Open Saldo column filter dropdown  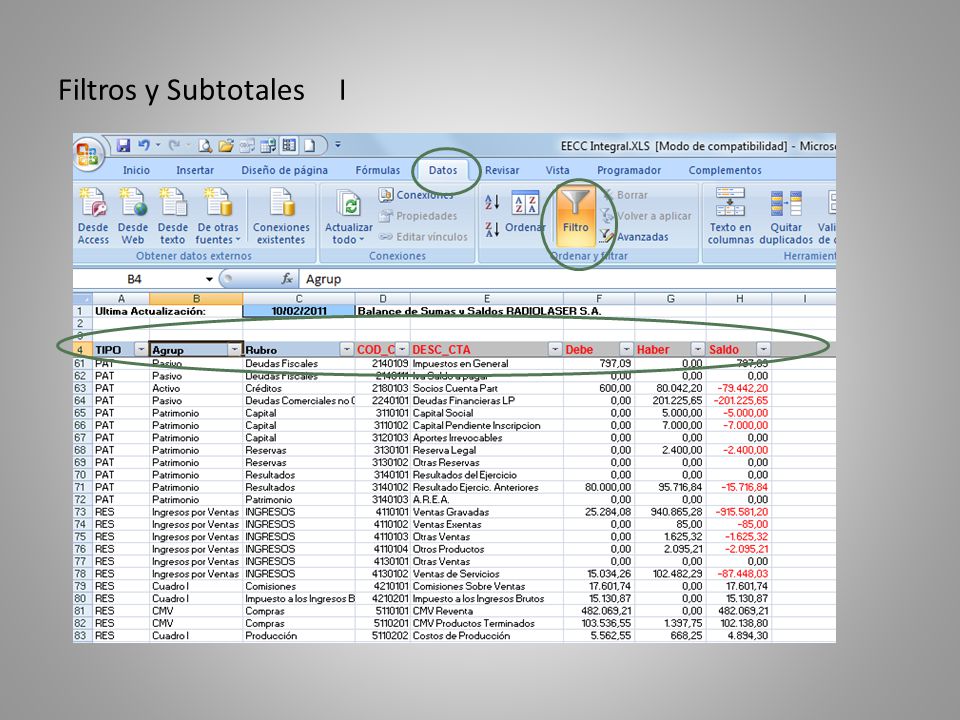tap(763, 350)
